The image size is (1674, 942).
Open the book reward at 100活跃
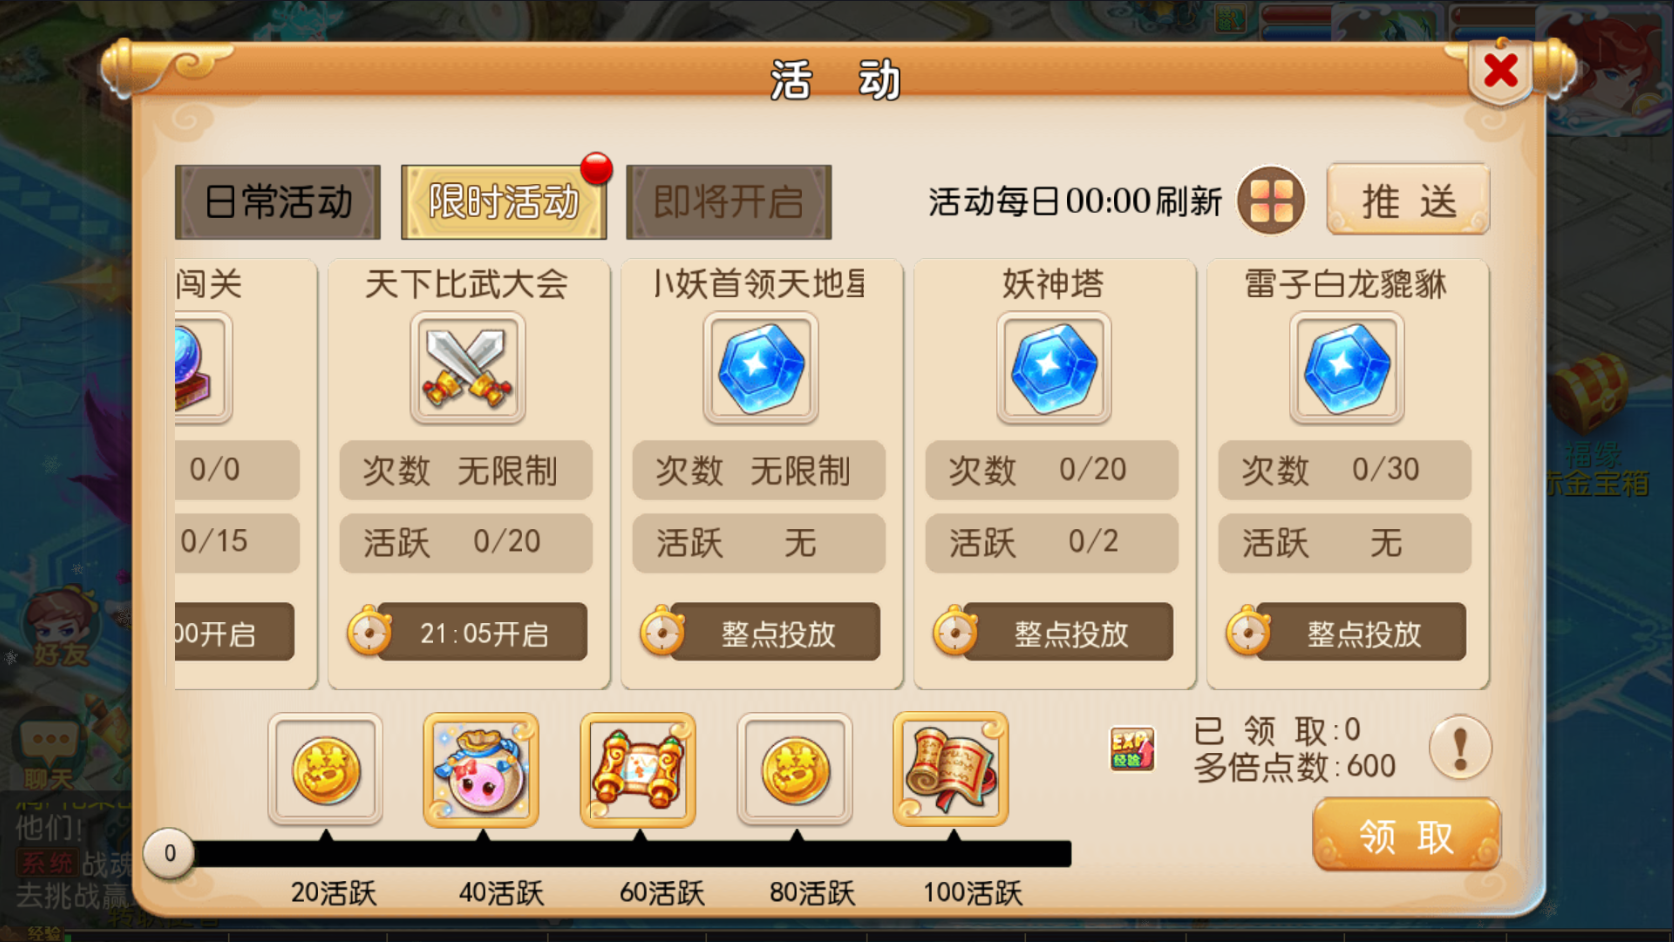click(951, 770)
